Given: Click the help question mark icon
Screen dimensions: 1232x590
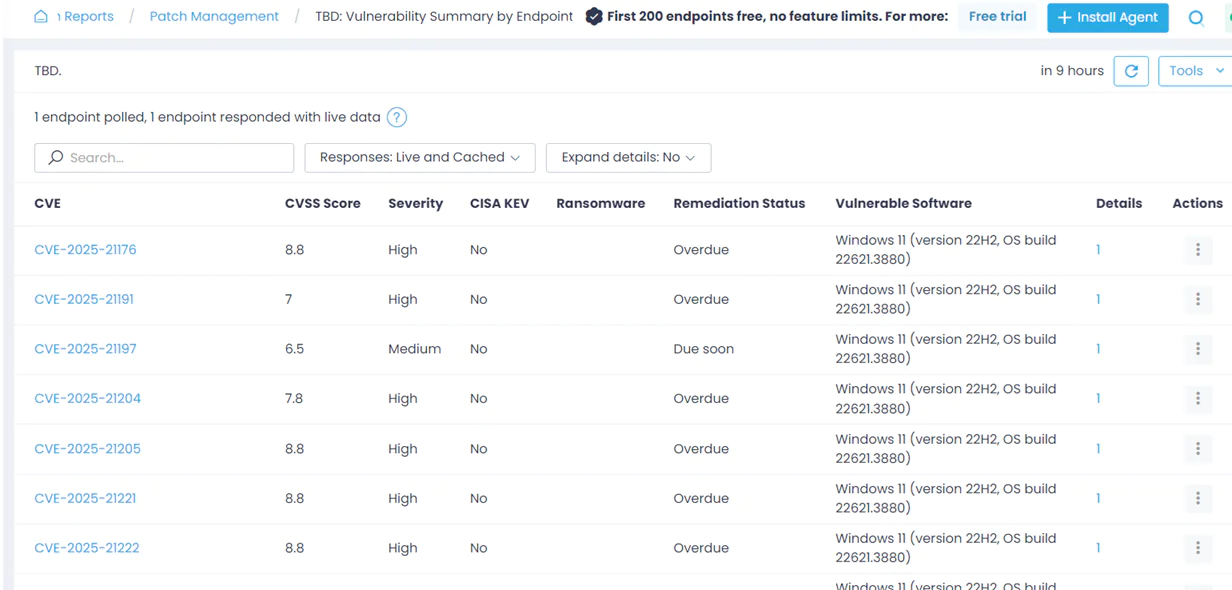Looking at the screenshot, I should [397, 117].
